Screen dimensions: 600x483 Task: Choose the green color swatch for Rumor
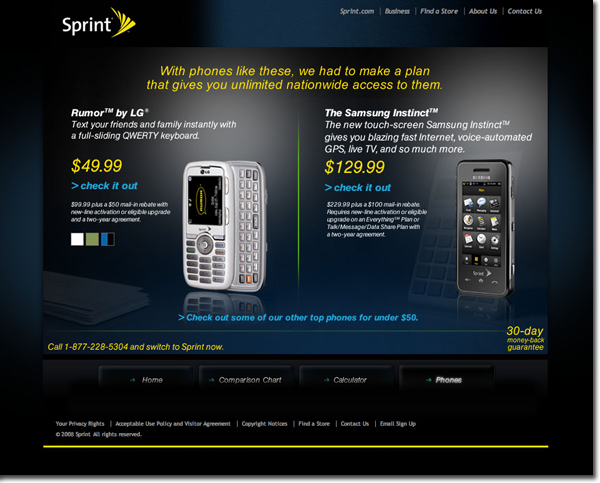pyautogui.click(x=92, y=239)
